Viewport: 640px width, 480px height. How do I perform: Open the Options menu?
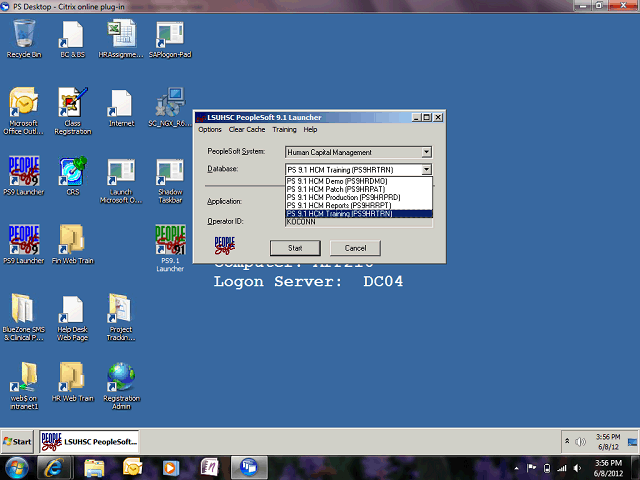click(x=210, y=129)
